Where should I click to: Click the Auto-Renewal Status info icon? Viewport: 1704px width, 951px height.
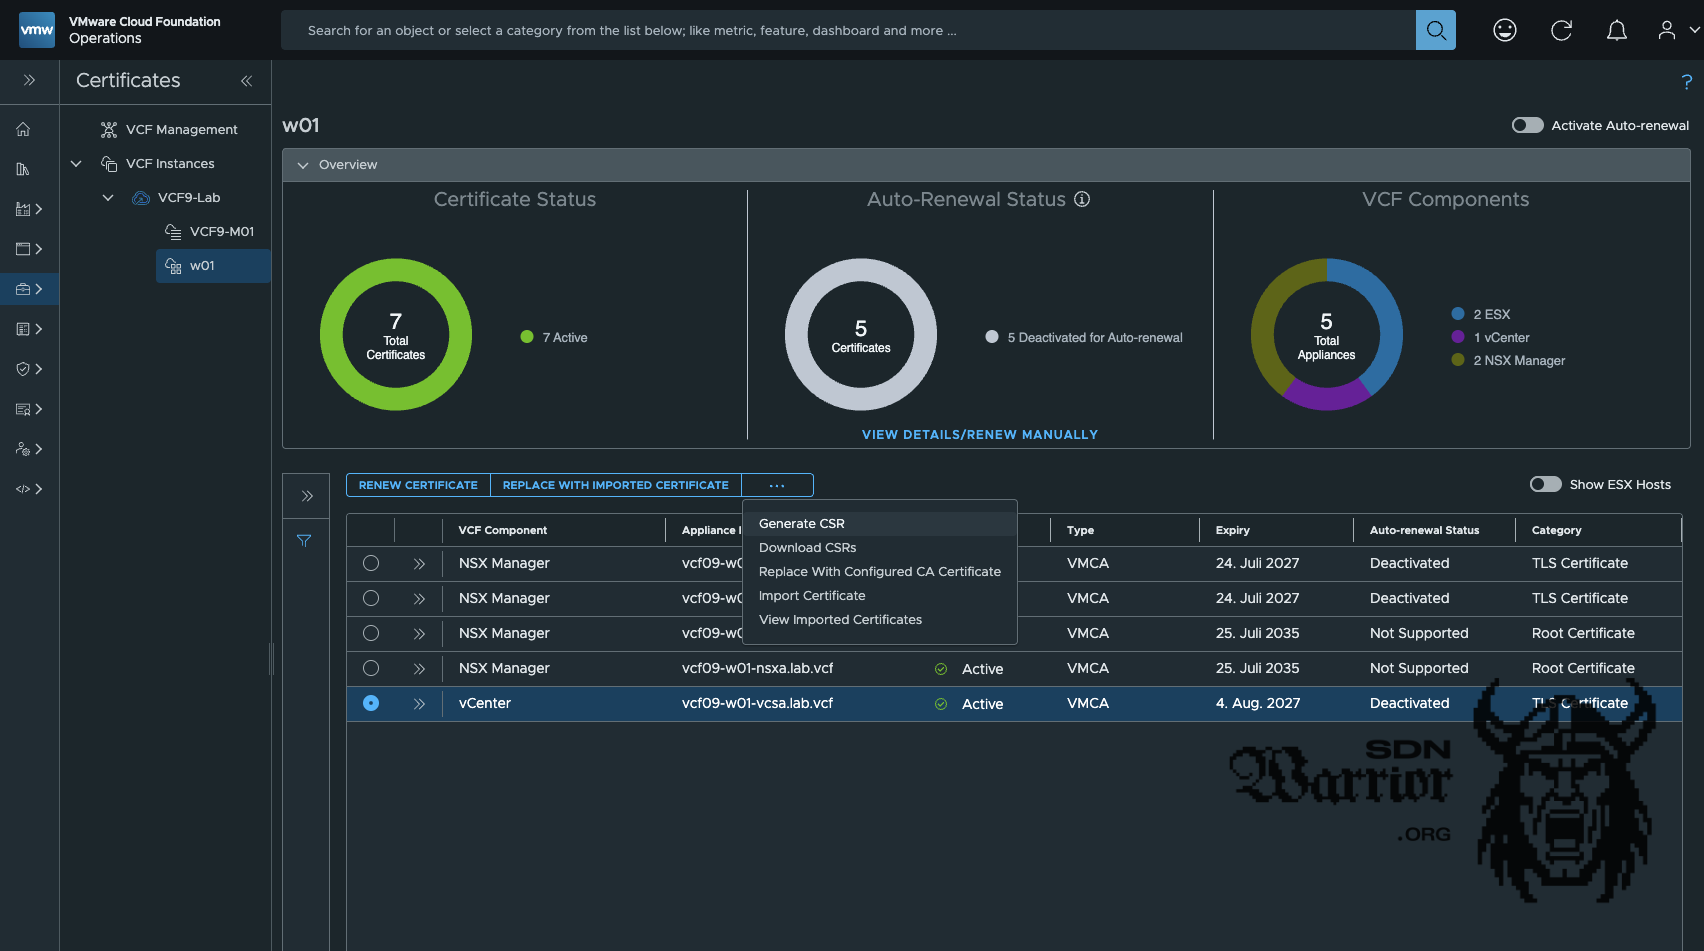[1082, 199]
